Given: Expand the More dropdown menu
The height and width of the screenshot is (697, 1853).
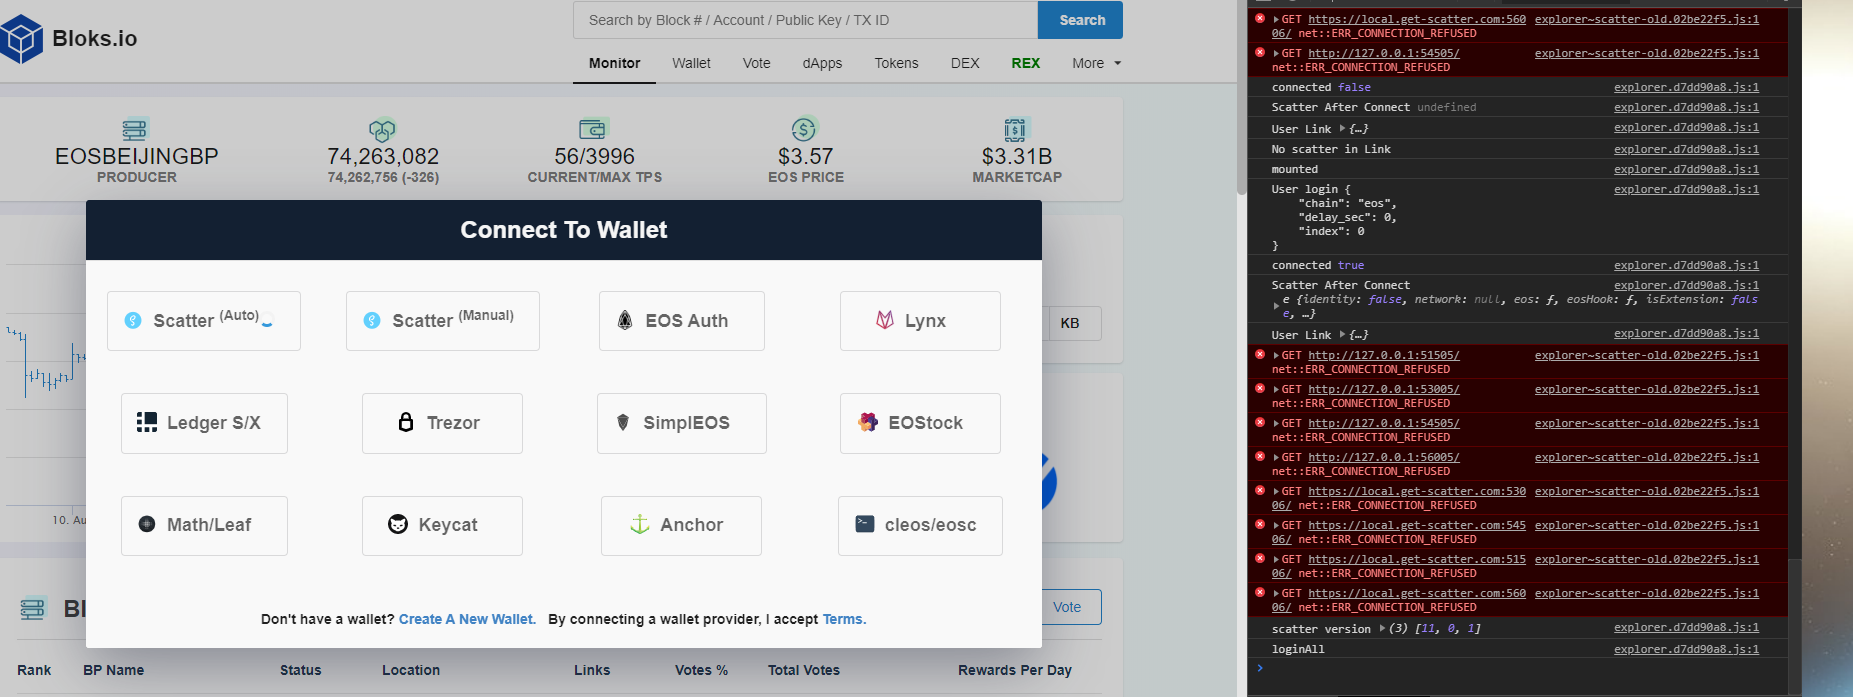Looking at the screenshot, I should [1096, 63].
